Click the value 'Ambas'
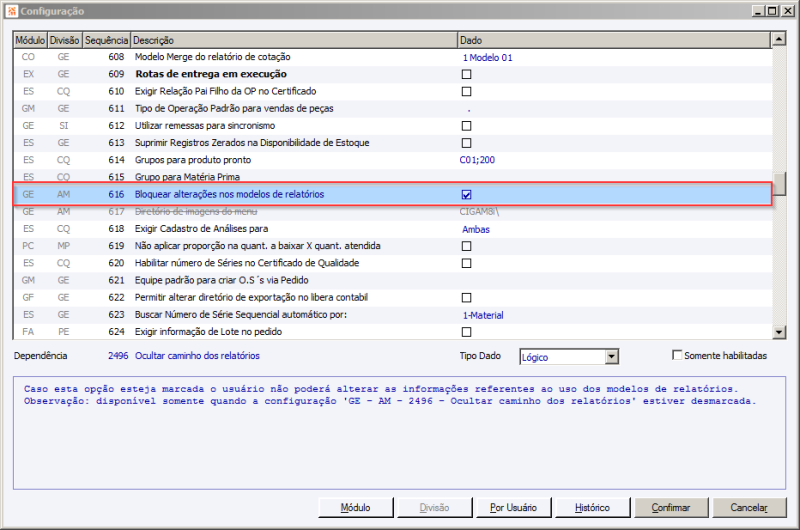Viewport: 800px width, 530px height. 476,230
